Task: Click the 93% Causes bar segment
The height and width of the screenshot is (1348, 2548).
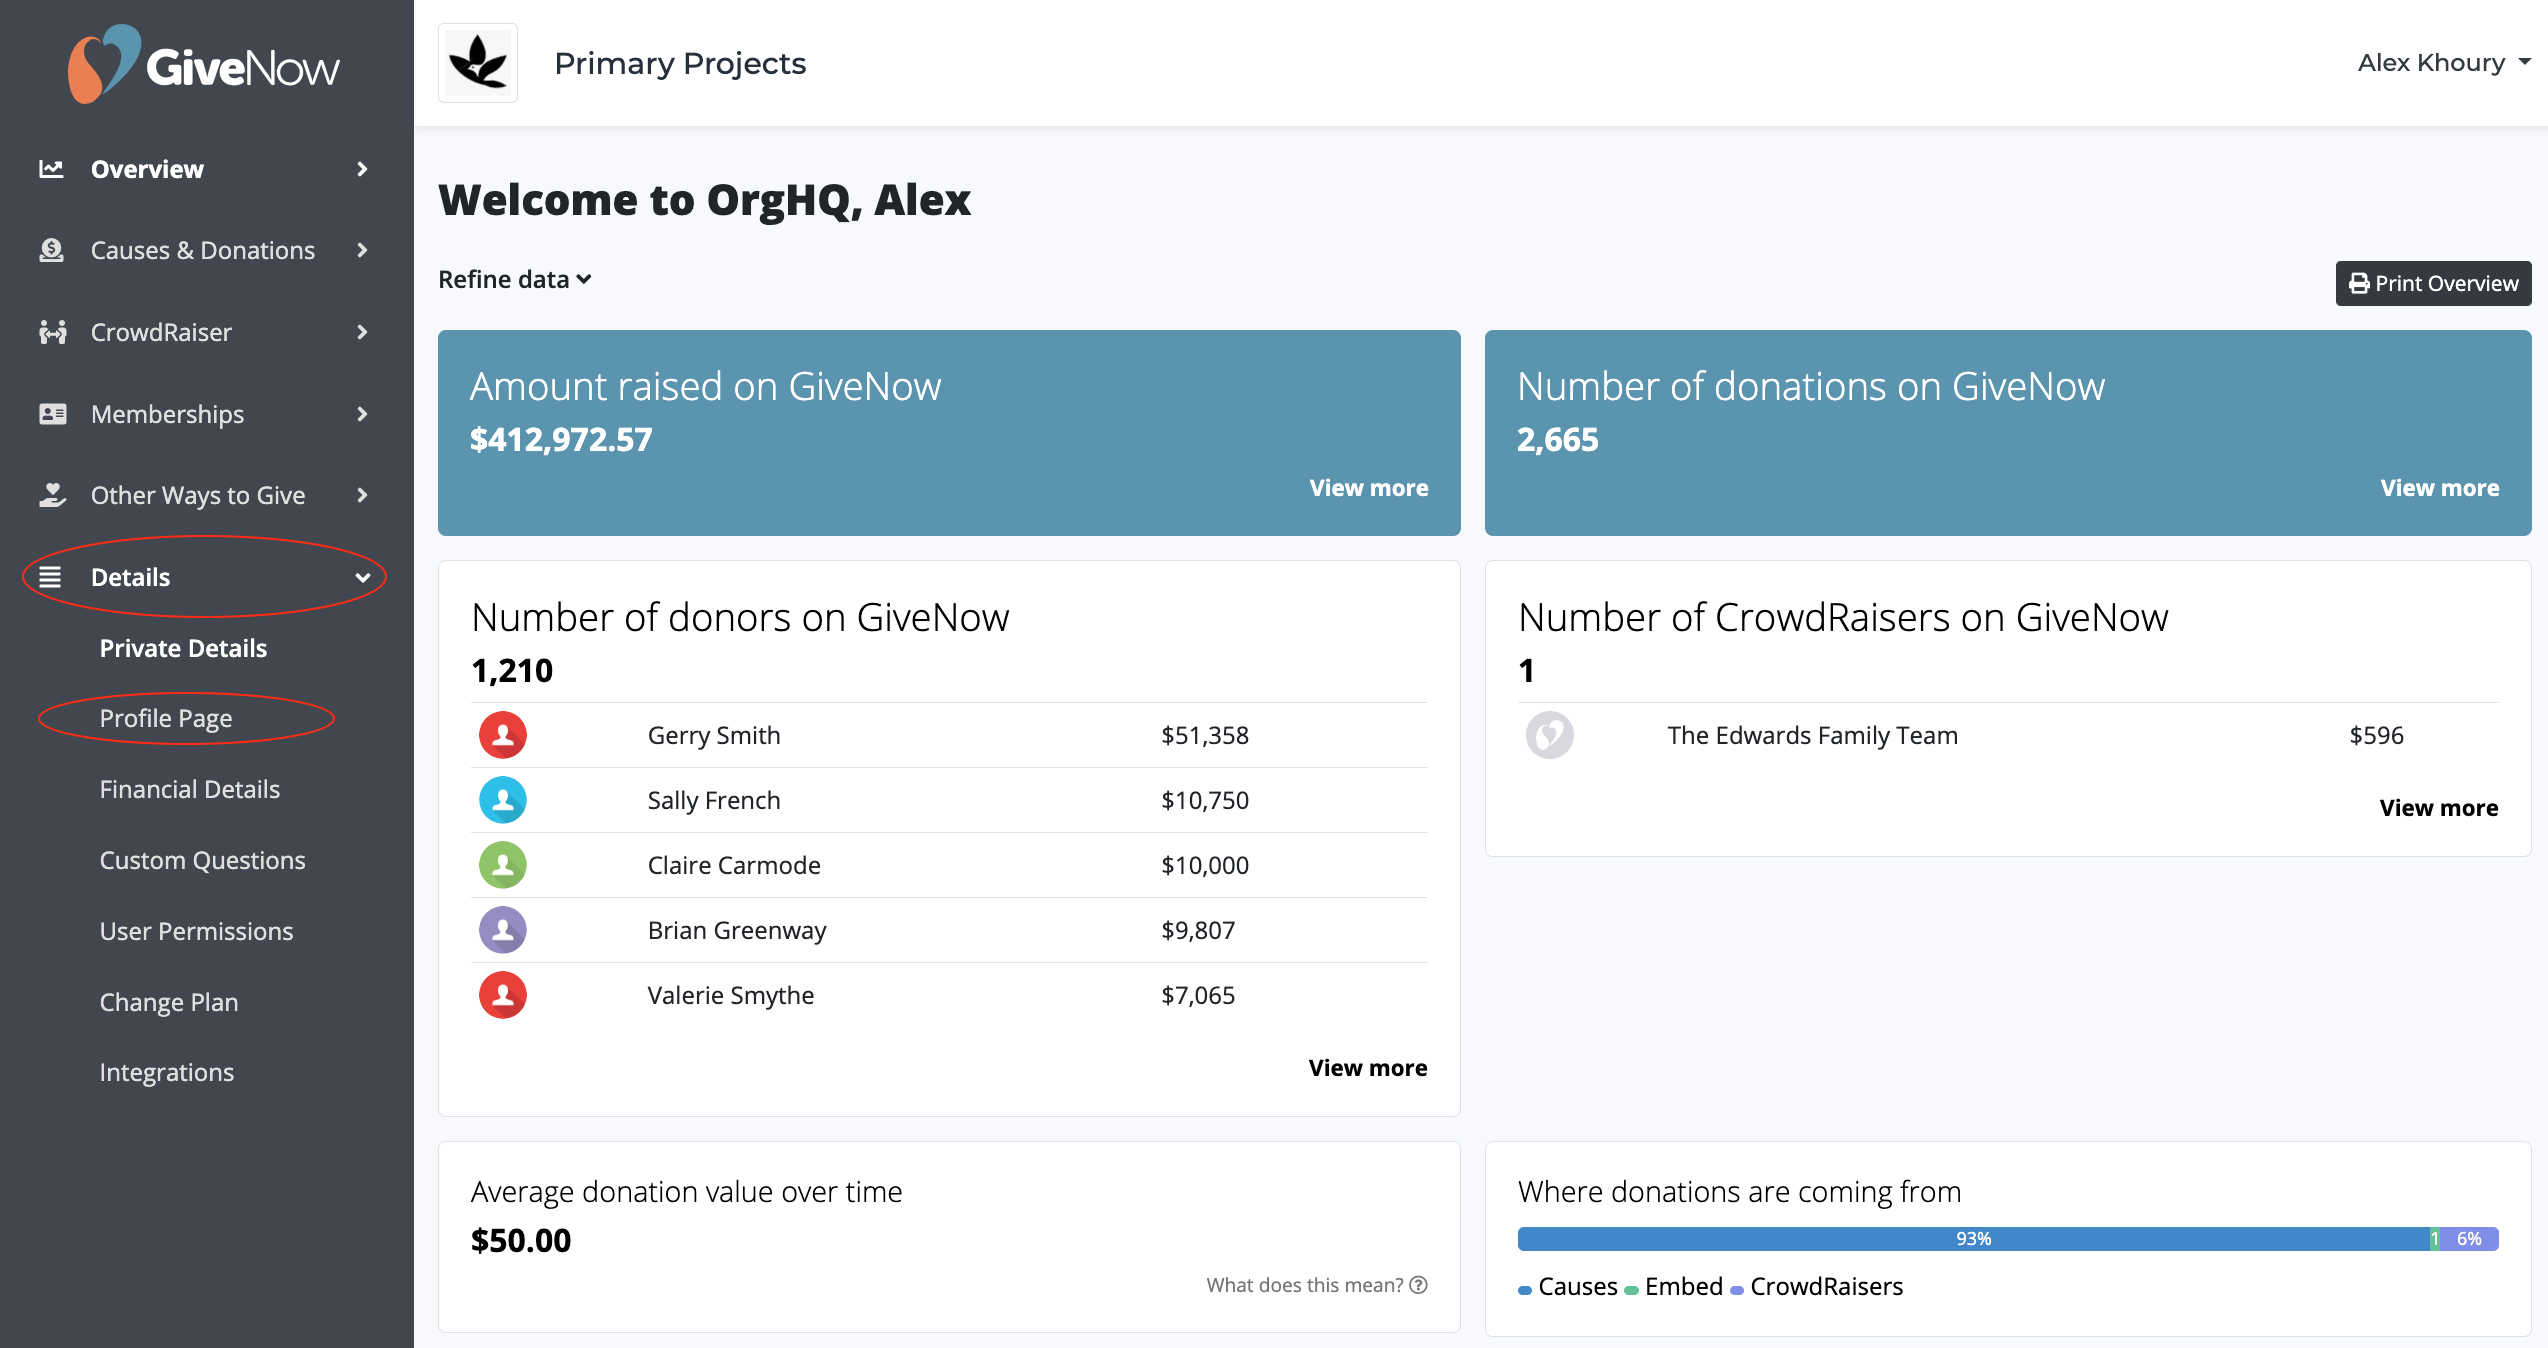Action: (1973, 1239)
